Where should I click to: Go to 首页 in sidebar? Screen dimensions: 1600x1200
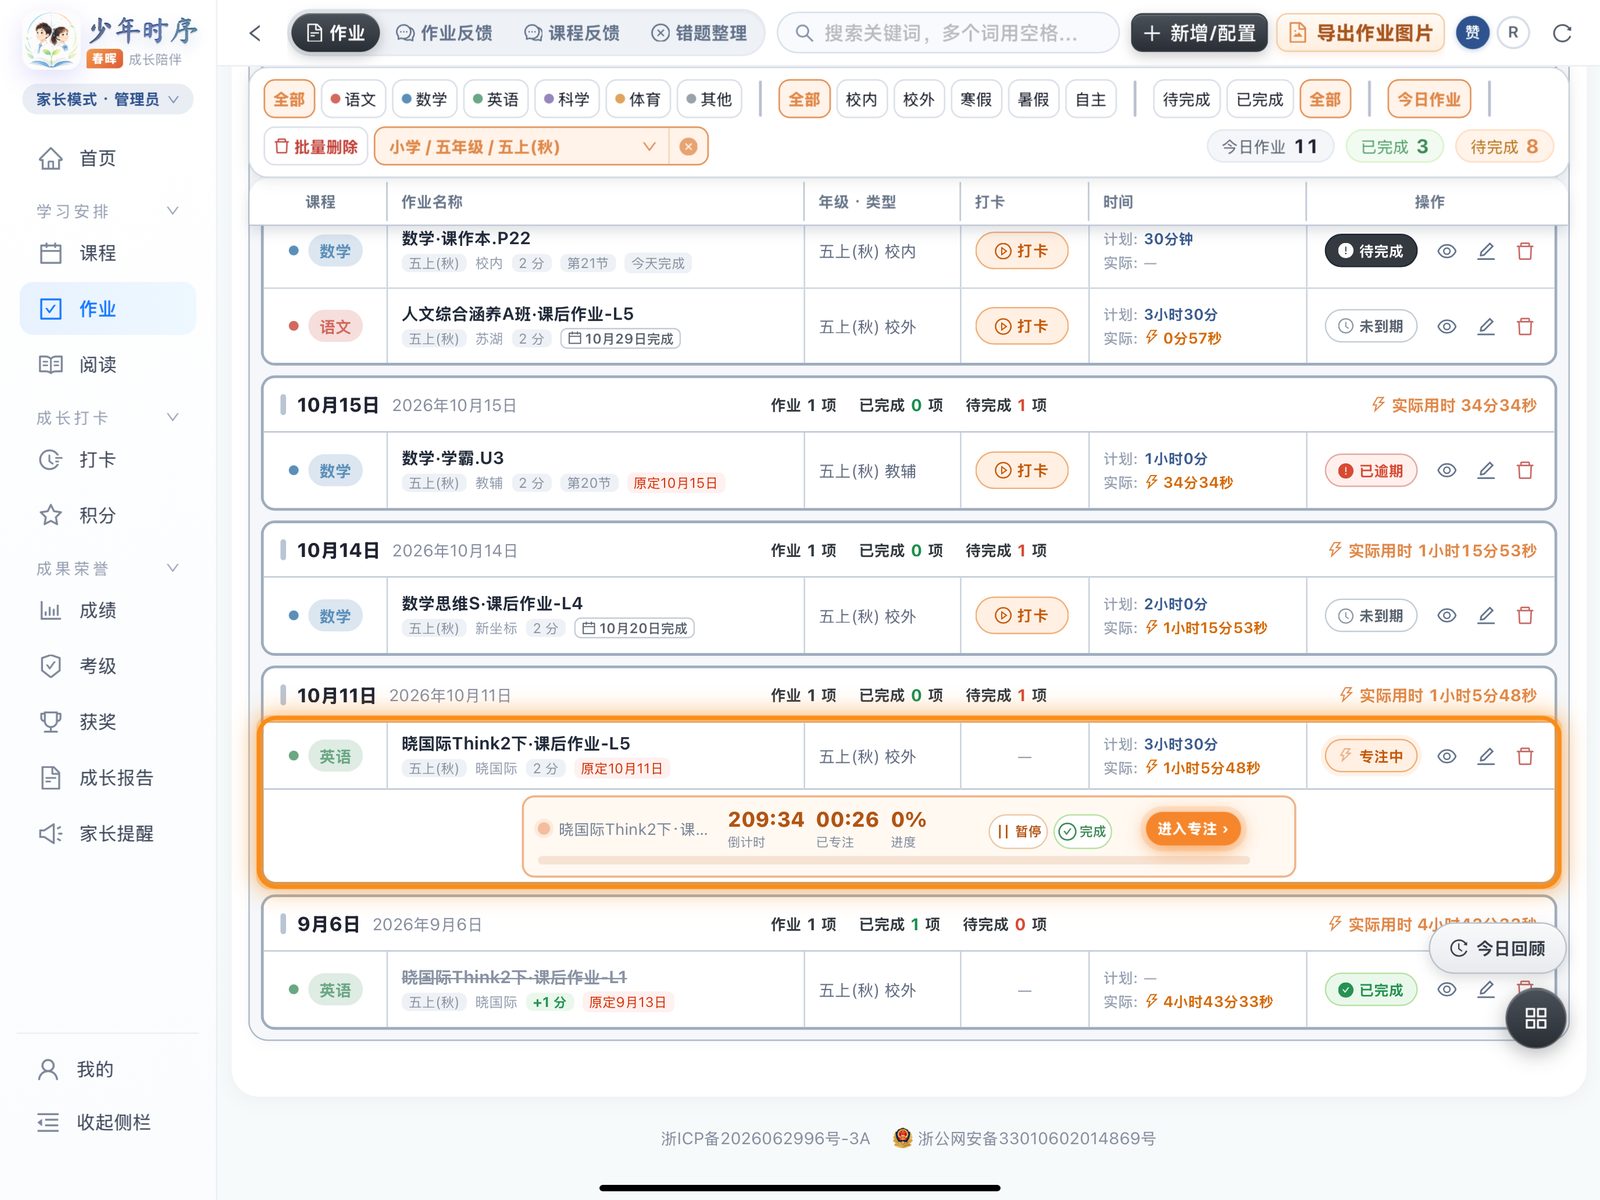107,158
